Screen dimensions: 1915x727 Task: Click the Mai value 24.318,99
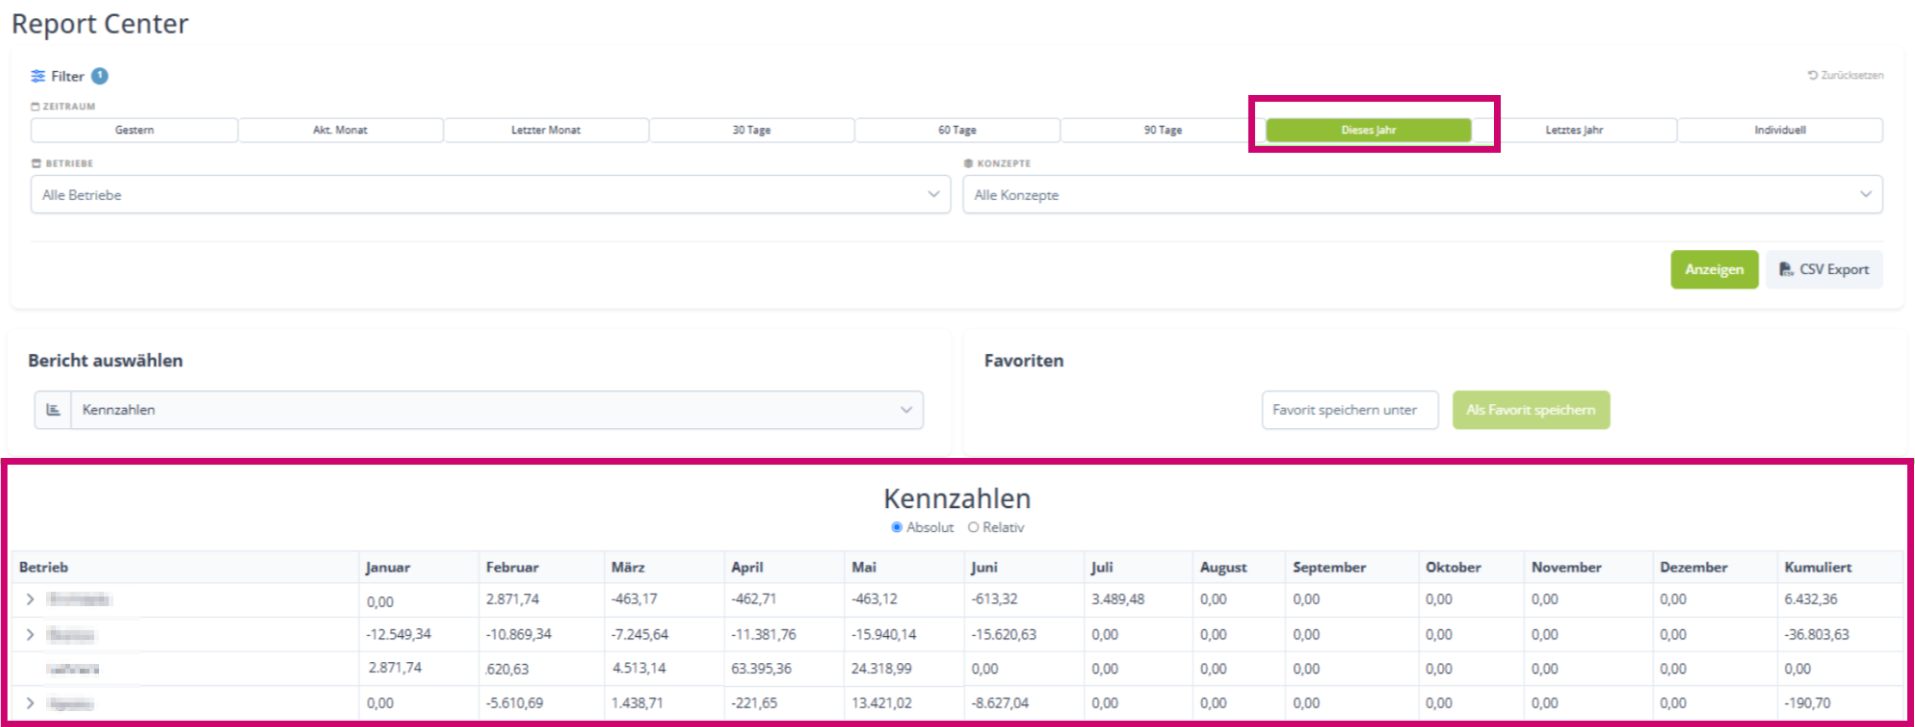[881, 668]
